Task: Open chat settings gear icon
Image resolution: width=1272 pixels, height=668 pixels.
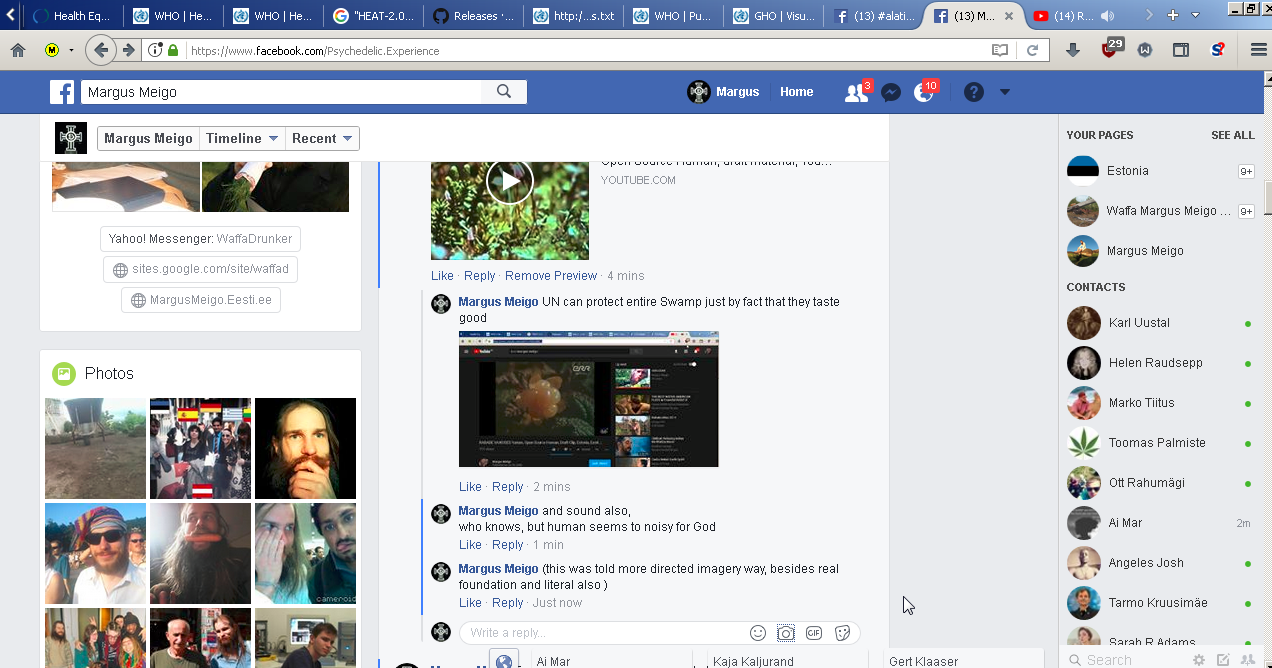Action: [x=1198, y=660]
